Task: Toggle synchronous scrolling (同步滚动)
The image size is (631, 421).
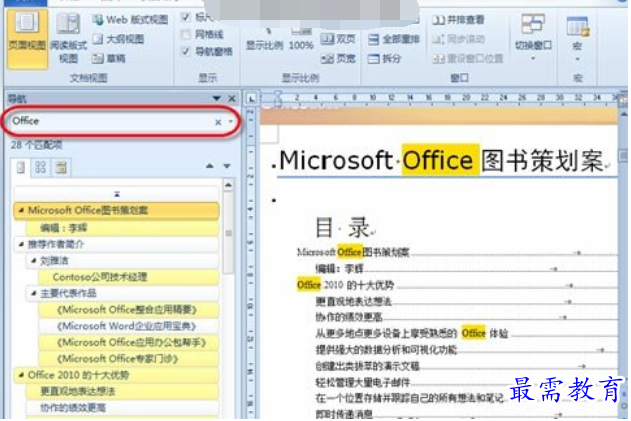Action: (458, 39)
